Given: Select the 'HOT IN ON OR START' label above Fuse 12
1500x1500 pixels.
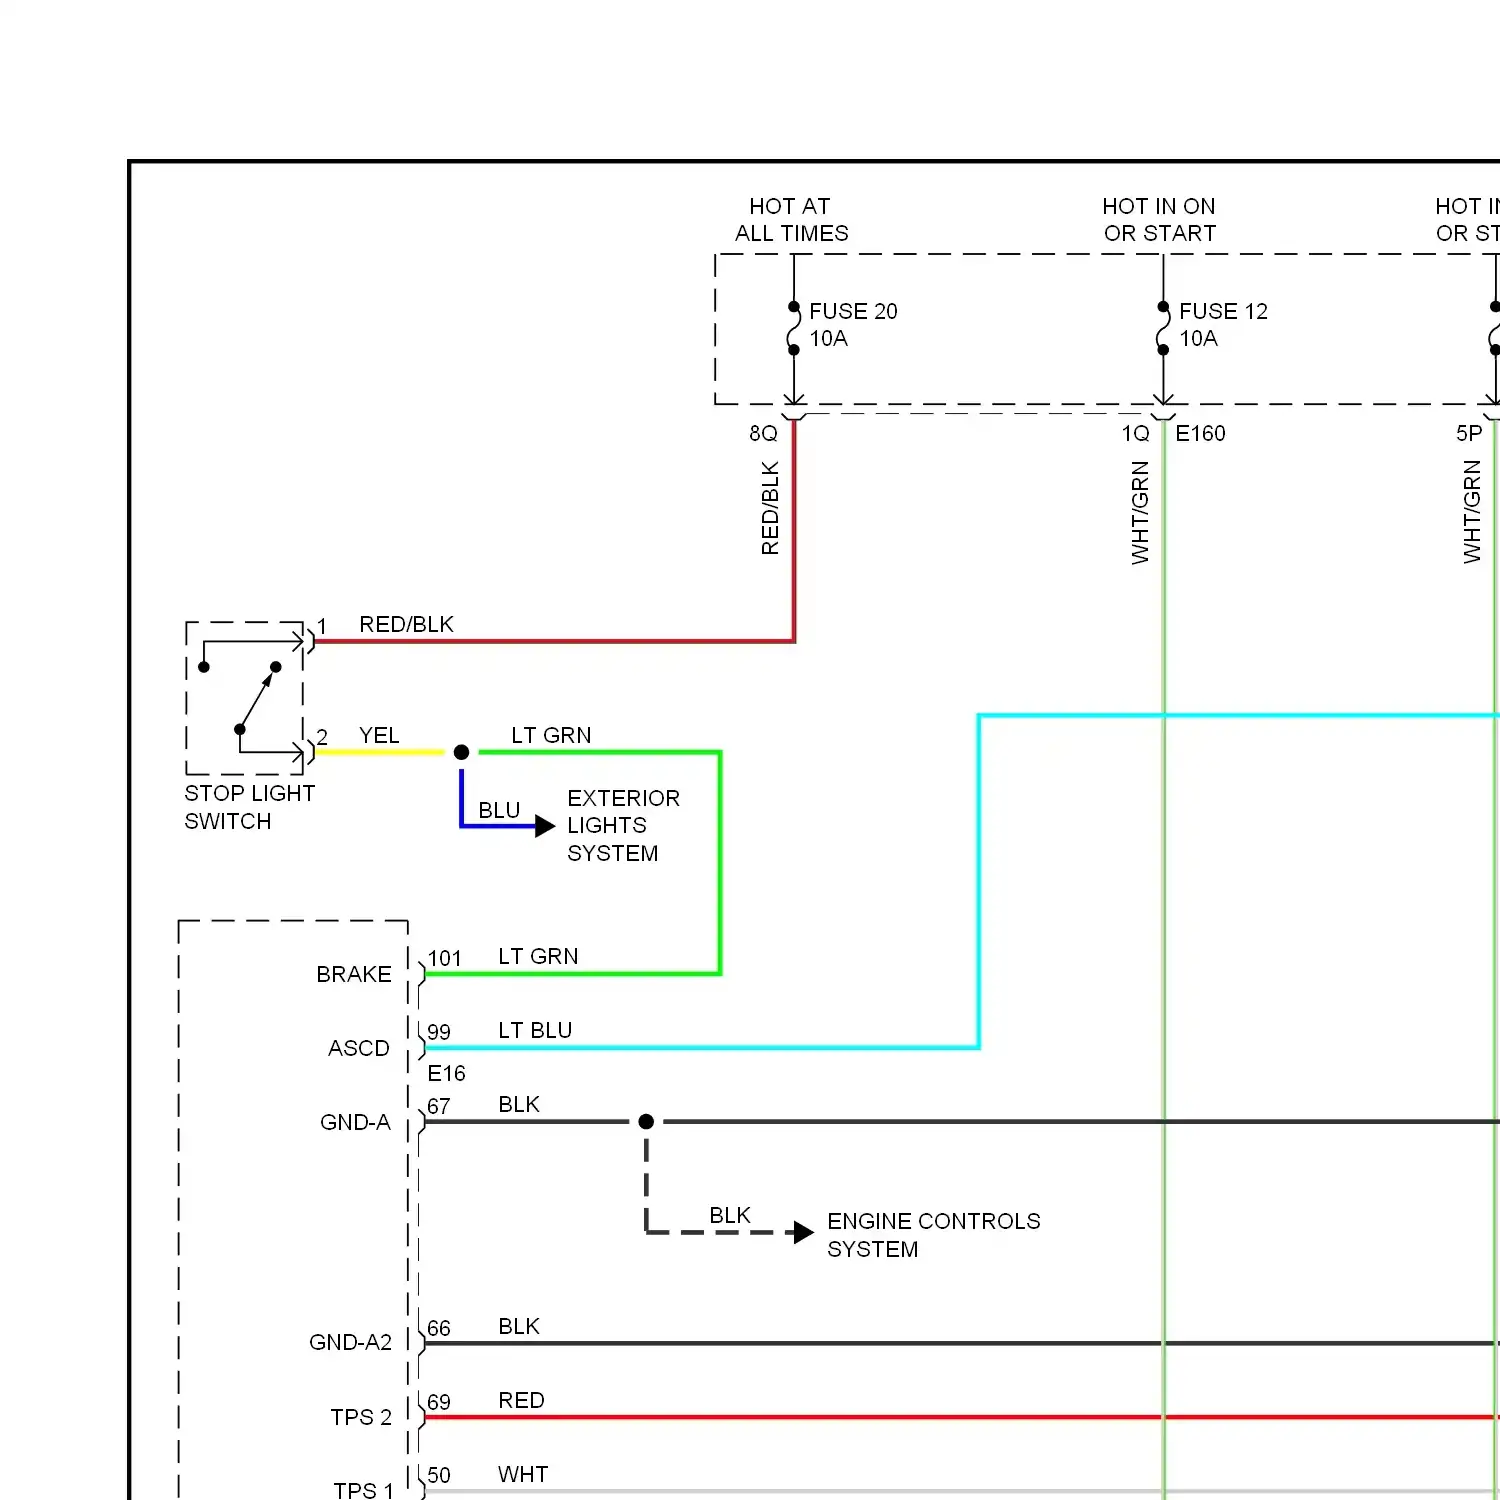Looking at the screenshot, I should coord(1159,220).
